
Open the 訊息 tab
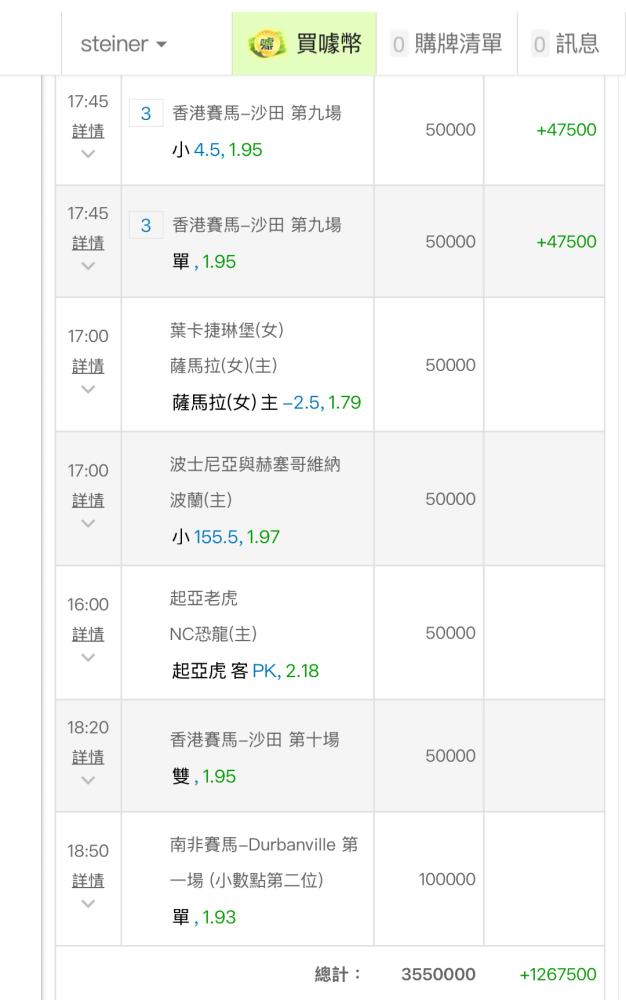click(566, 44)
